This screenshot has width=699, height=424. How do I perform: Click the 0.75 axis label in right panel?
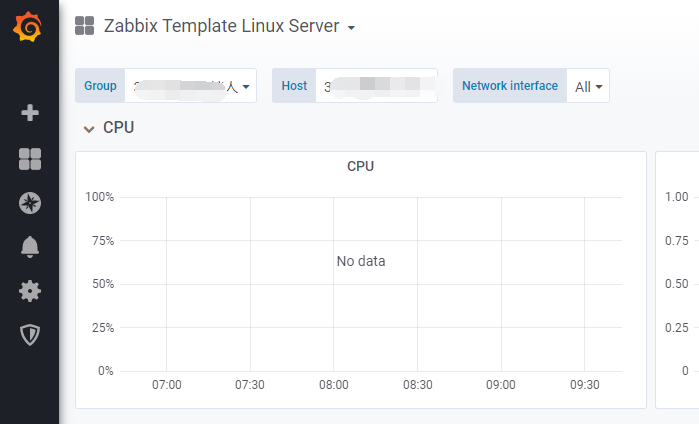click(x=677, y=241)
